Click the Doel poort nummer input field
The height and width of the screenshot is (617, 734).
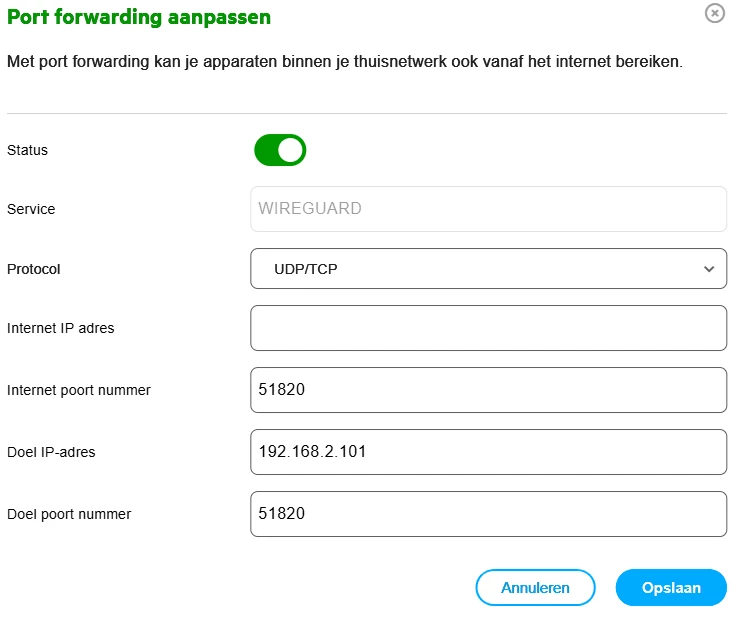[488, 514]
